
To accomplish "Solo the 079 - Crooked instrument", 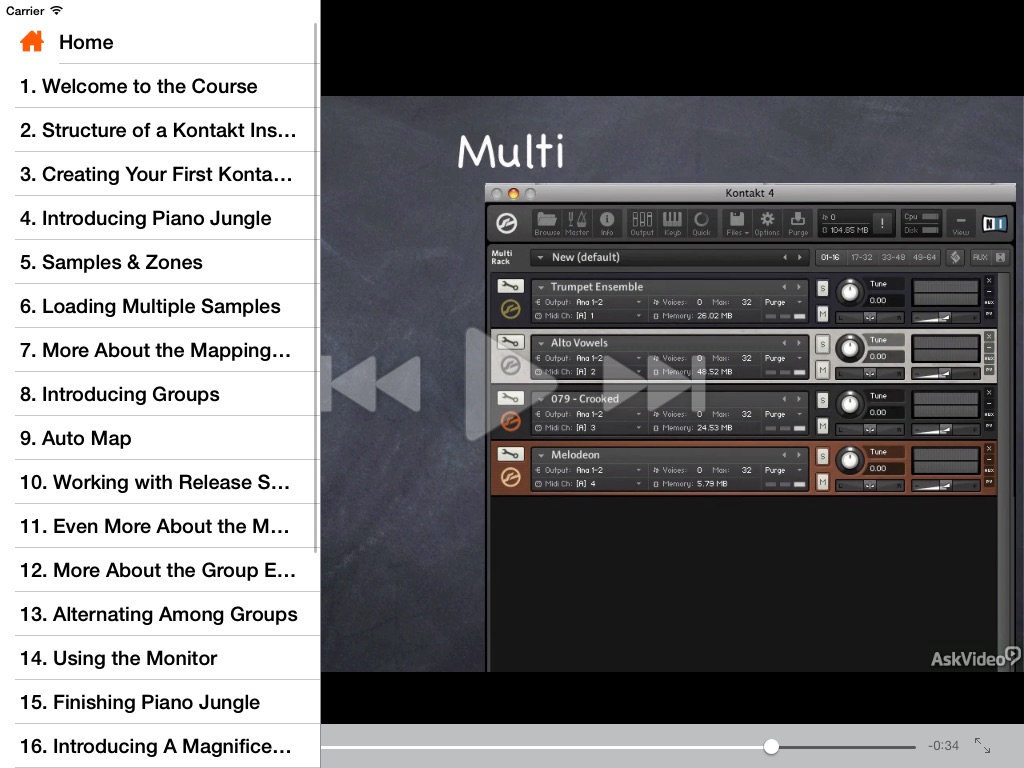I will [822, 400].
